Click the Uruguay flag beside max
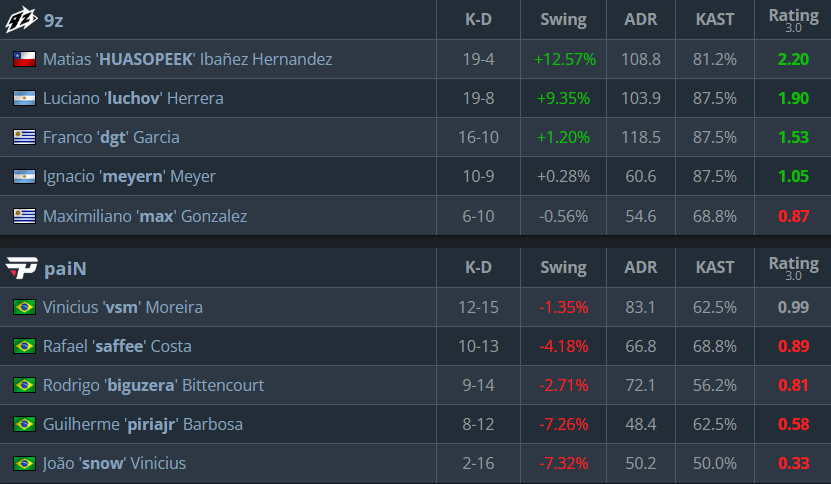This screenshot has width=831, height=484. 24,216
